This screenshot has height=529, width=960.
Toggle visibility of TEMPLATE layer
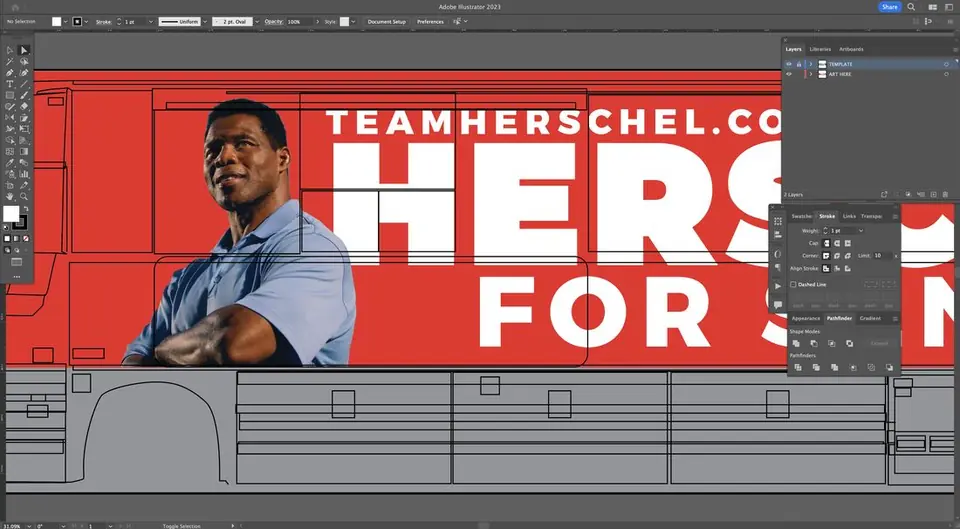coord(789,64)
